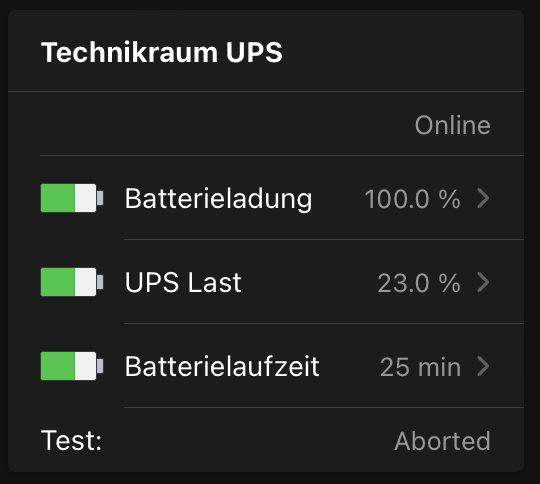Click the Test: label
The width and height of the screenshot is (540, 484).
(x=71, y=441)
